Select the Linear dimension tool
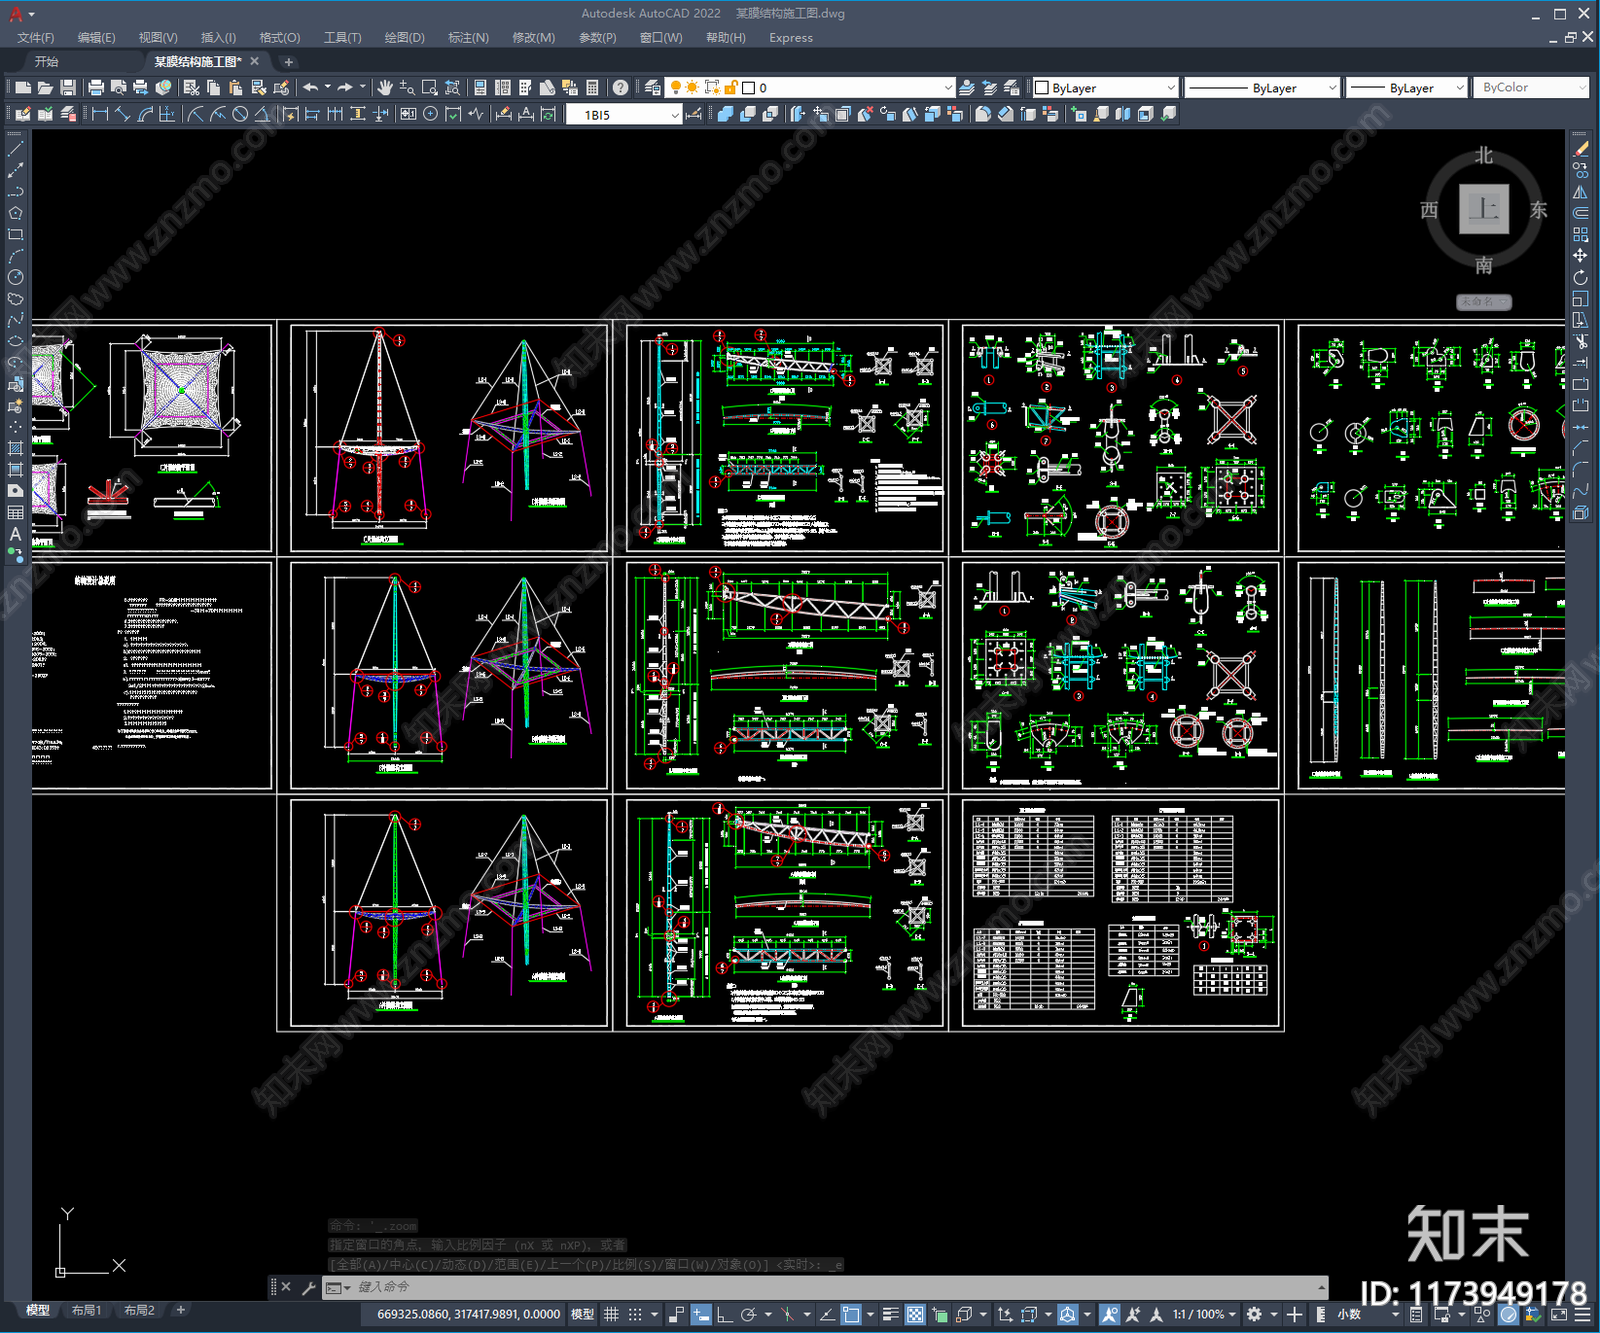The height and width of the screenshot is (1333, 1600). tap(100, 114)
